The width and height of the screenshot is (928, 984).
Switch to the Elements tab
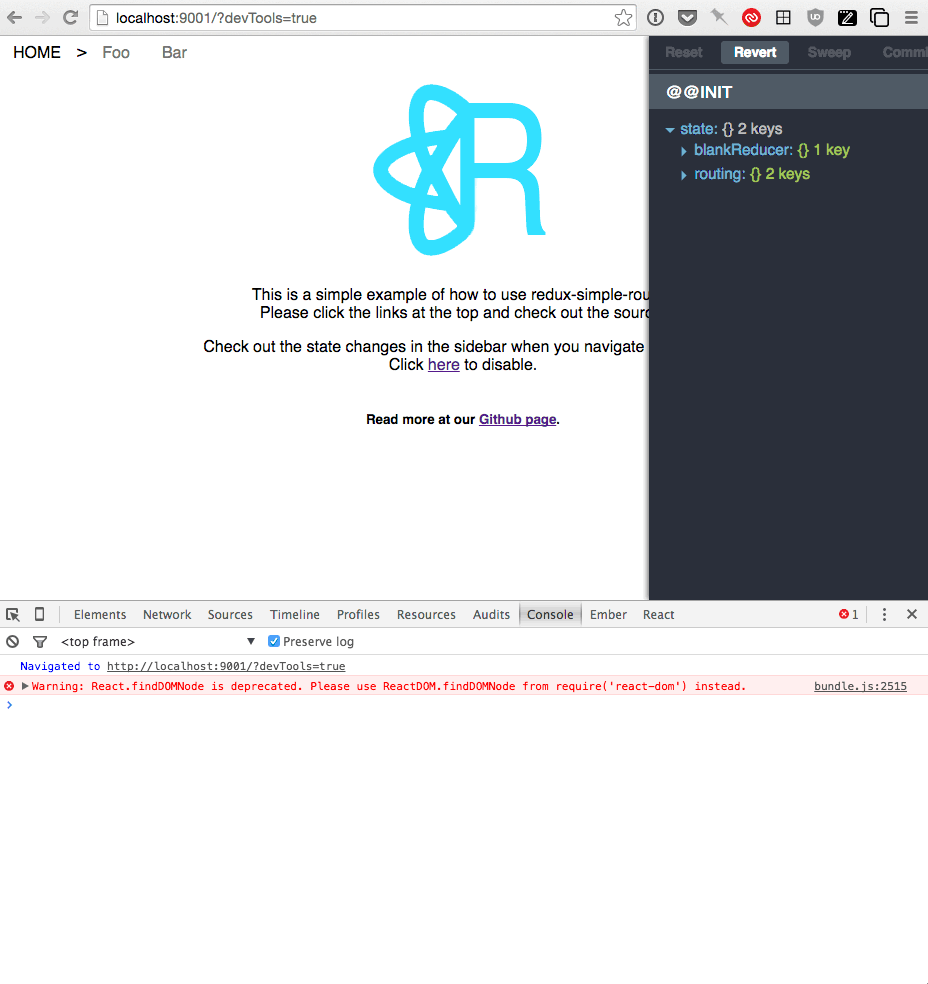tap(100, 614)
